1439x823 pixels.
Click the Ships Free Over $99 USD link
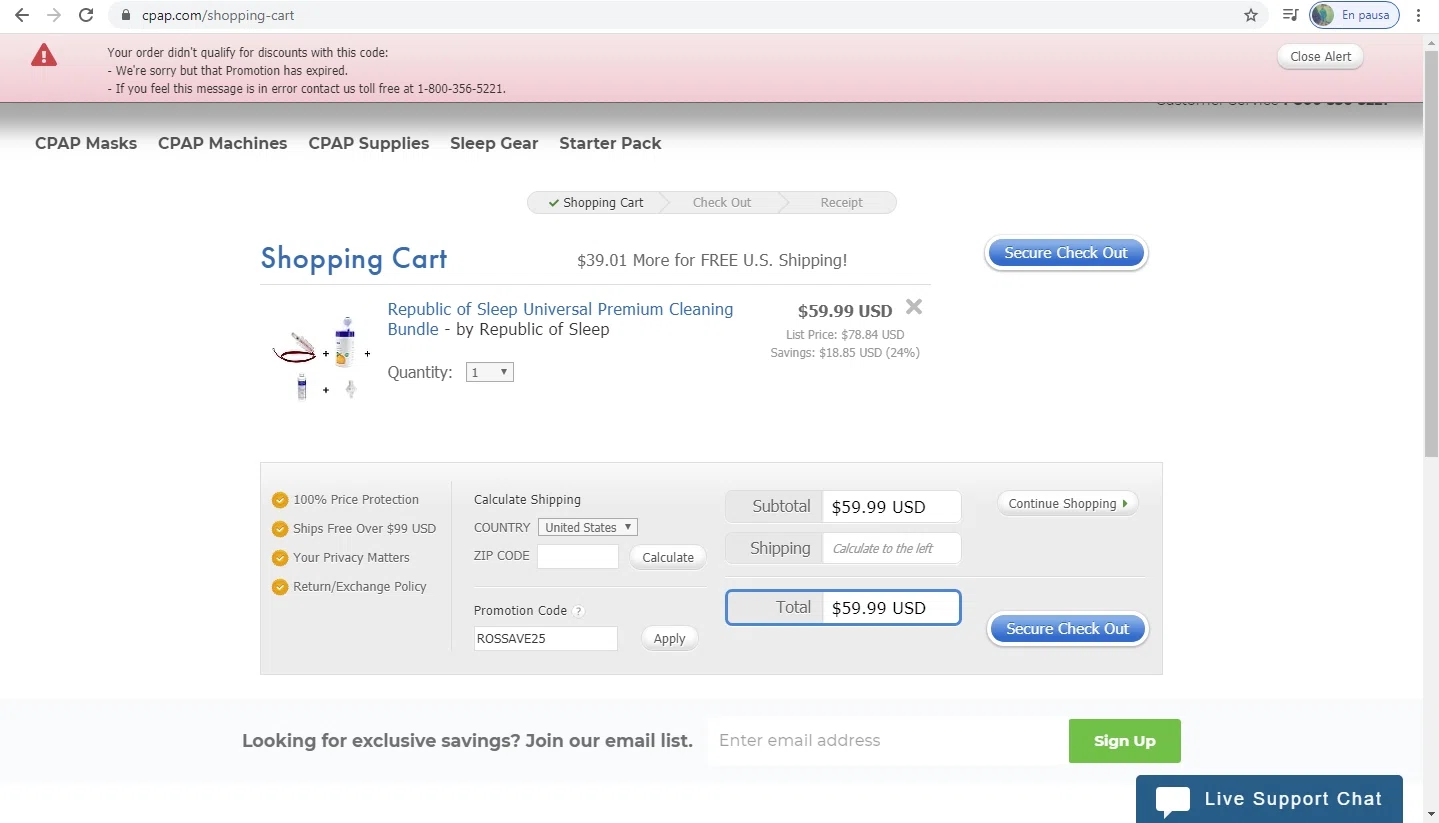364,529
